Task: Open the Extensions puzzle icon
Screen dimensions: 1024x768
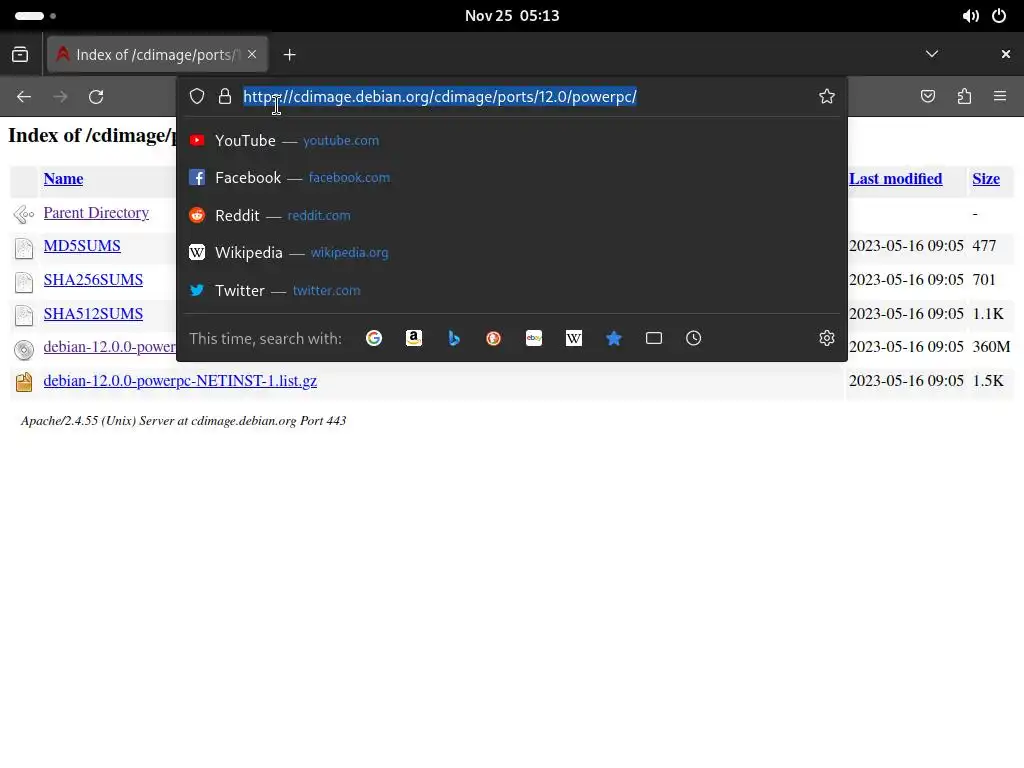Action: point(964,97)
